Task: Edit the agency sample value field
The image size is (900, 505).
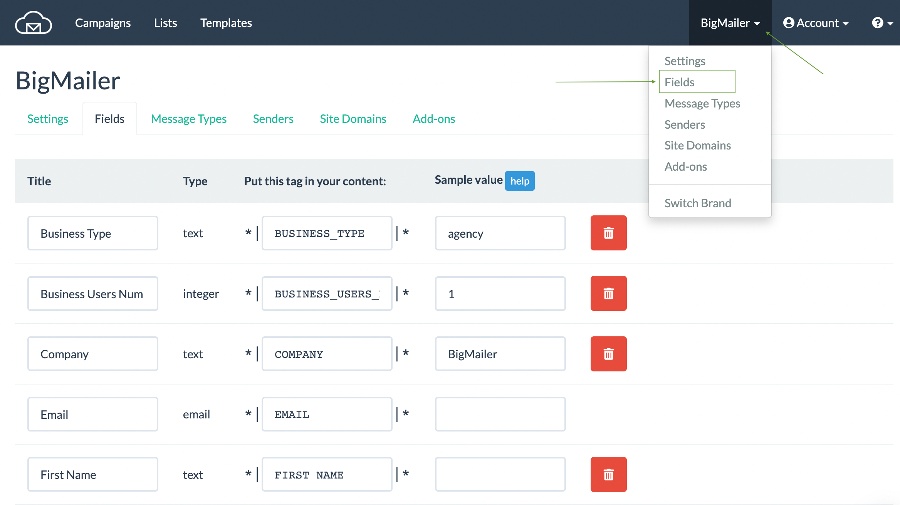Action: [501, 233]
